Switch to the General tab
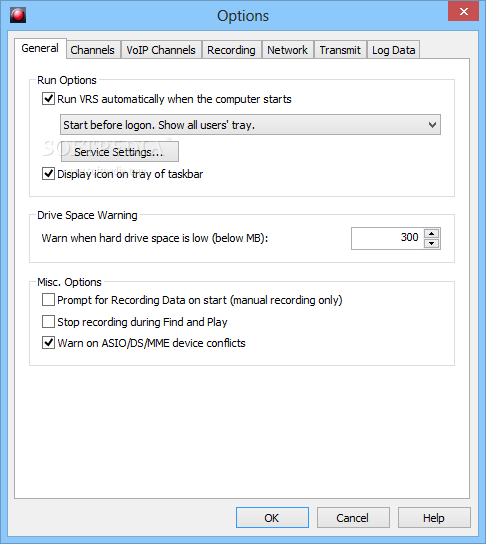 (x=40, y=48)
